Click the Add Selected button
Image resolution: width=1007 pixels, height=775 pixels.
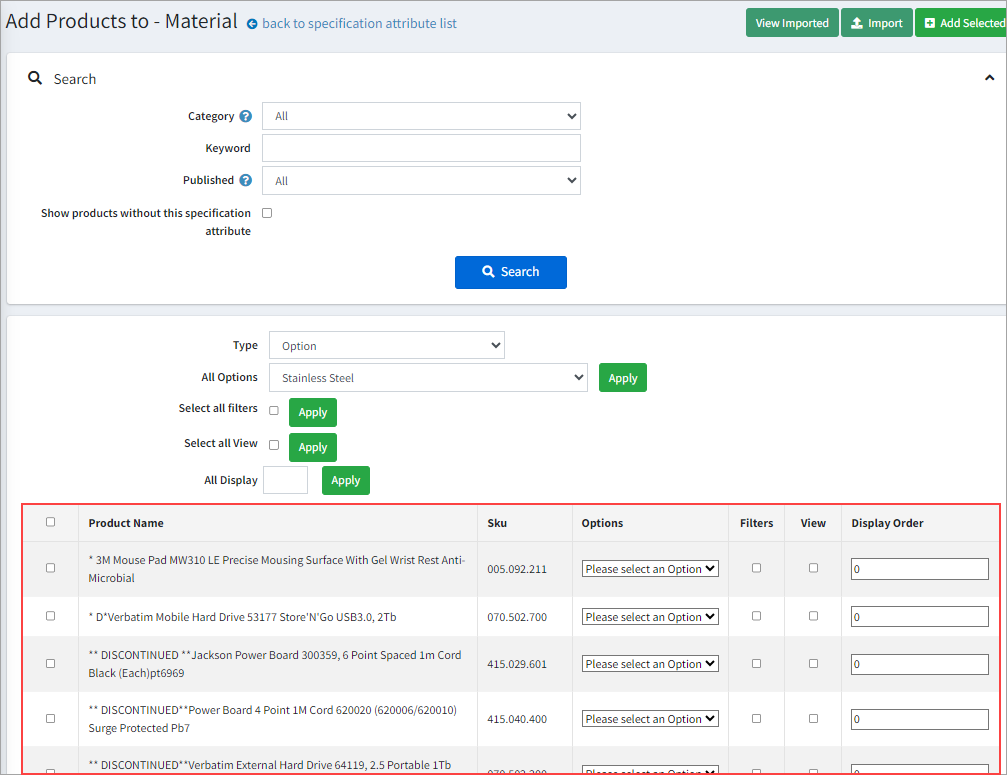962,23
